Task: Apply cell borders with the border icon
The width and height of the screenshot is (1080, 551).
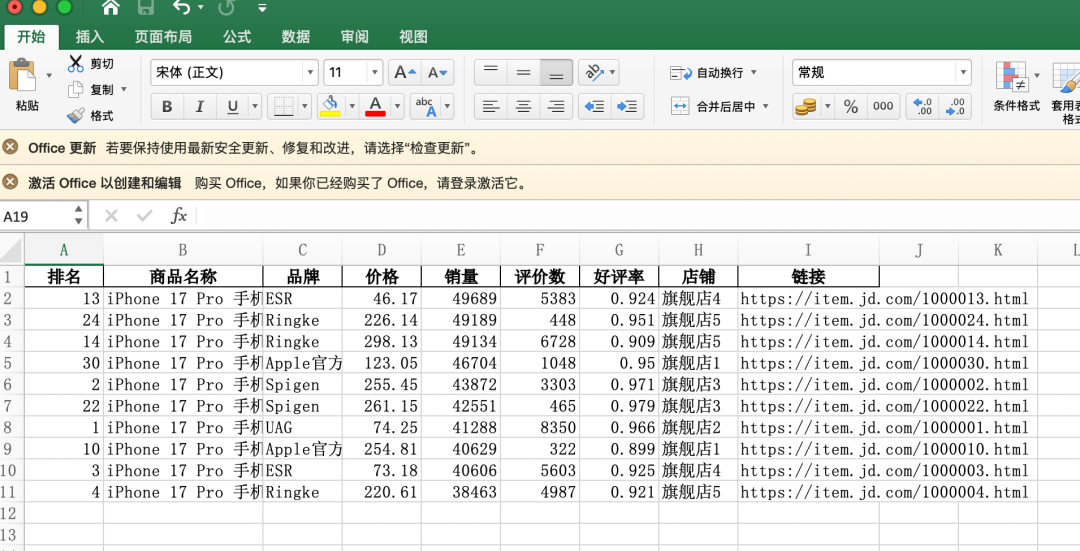Action: 284,106
